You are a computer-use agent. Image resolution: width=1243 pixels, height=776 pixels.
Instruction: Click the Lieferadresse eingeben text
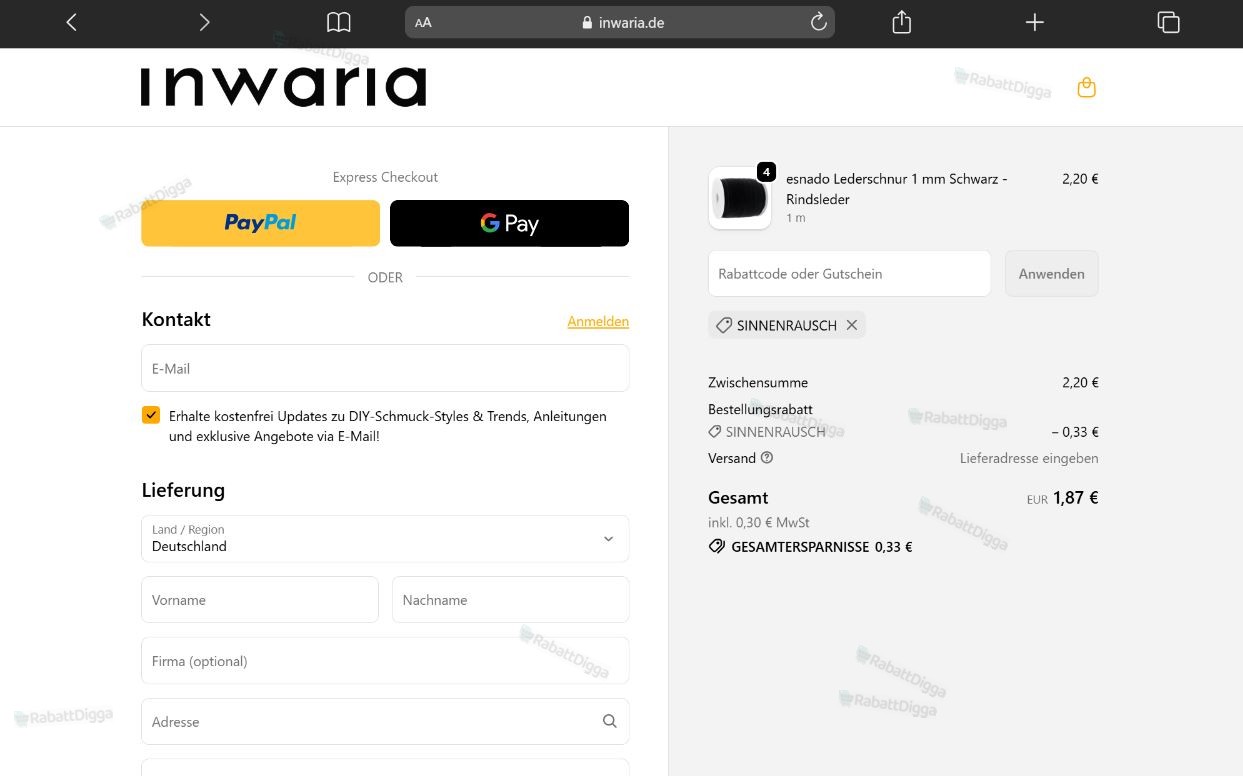pyautogui.click(x=1029, y=458)
